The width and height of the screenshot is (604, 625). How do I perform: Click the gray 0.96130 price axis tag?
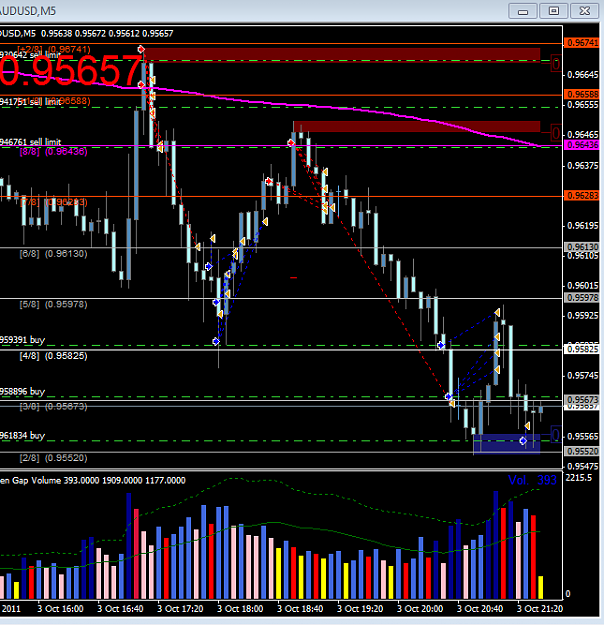582,247
